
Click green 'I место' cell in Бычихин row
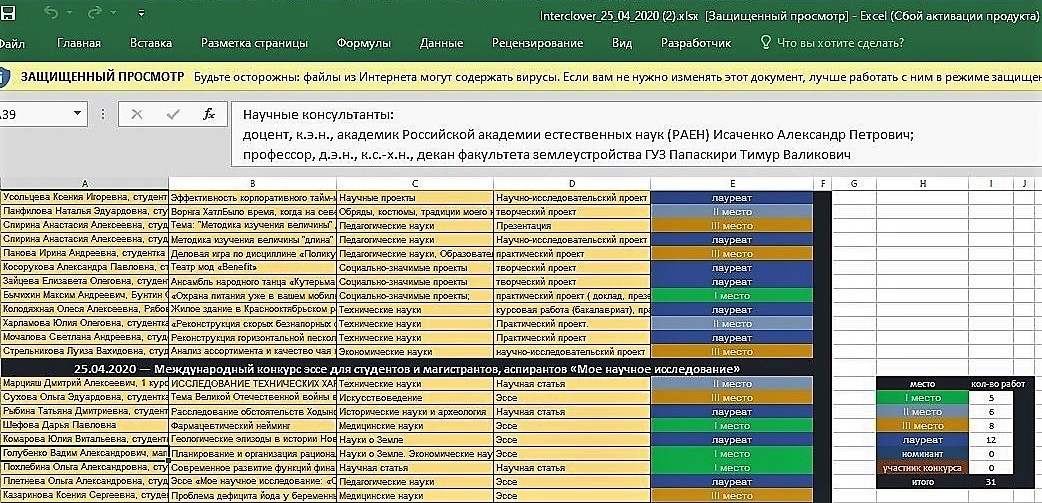(x=732, y=296)
